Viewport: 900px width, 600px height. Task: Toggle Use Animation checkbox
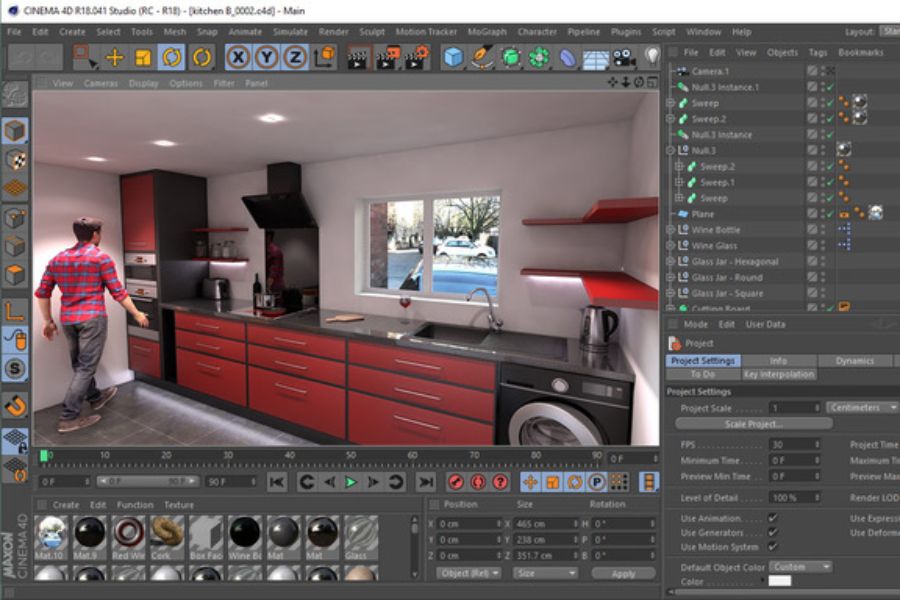(x=773, y=518)
